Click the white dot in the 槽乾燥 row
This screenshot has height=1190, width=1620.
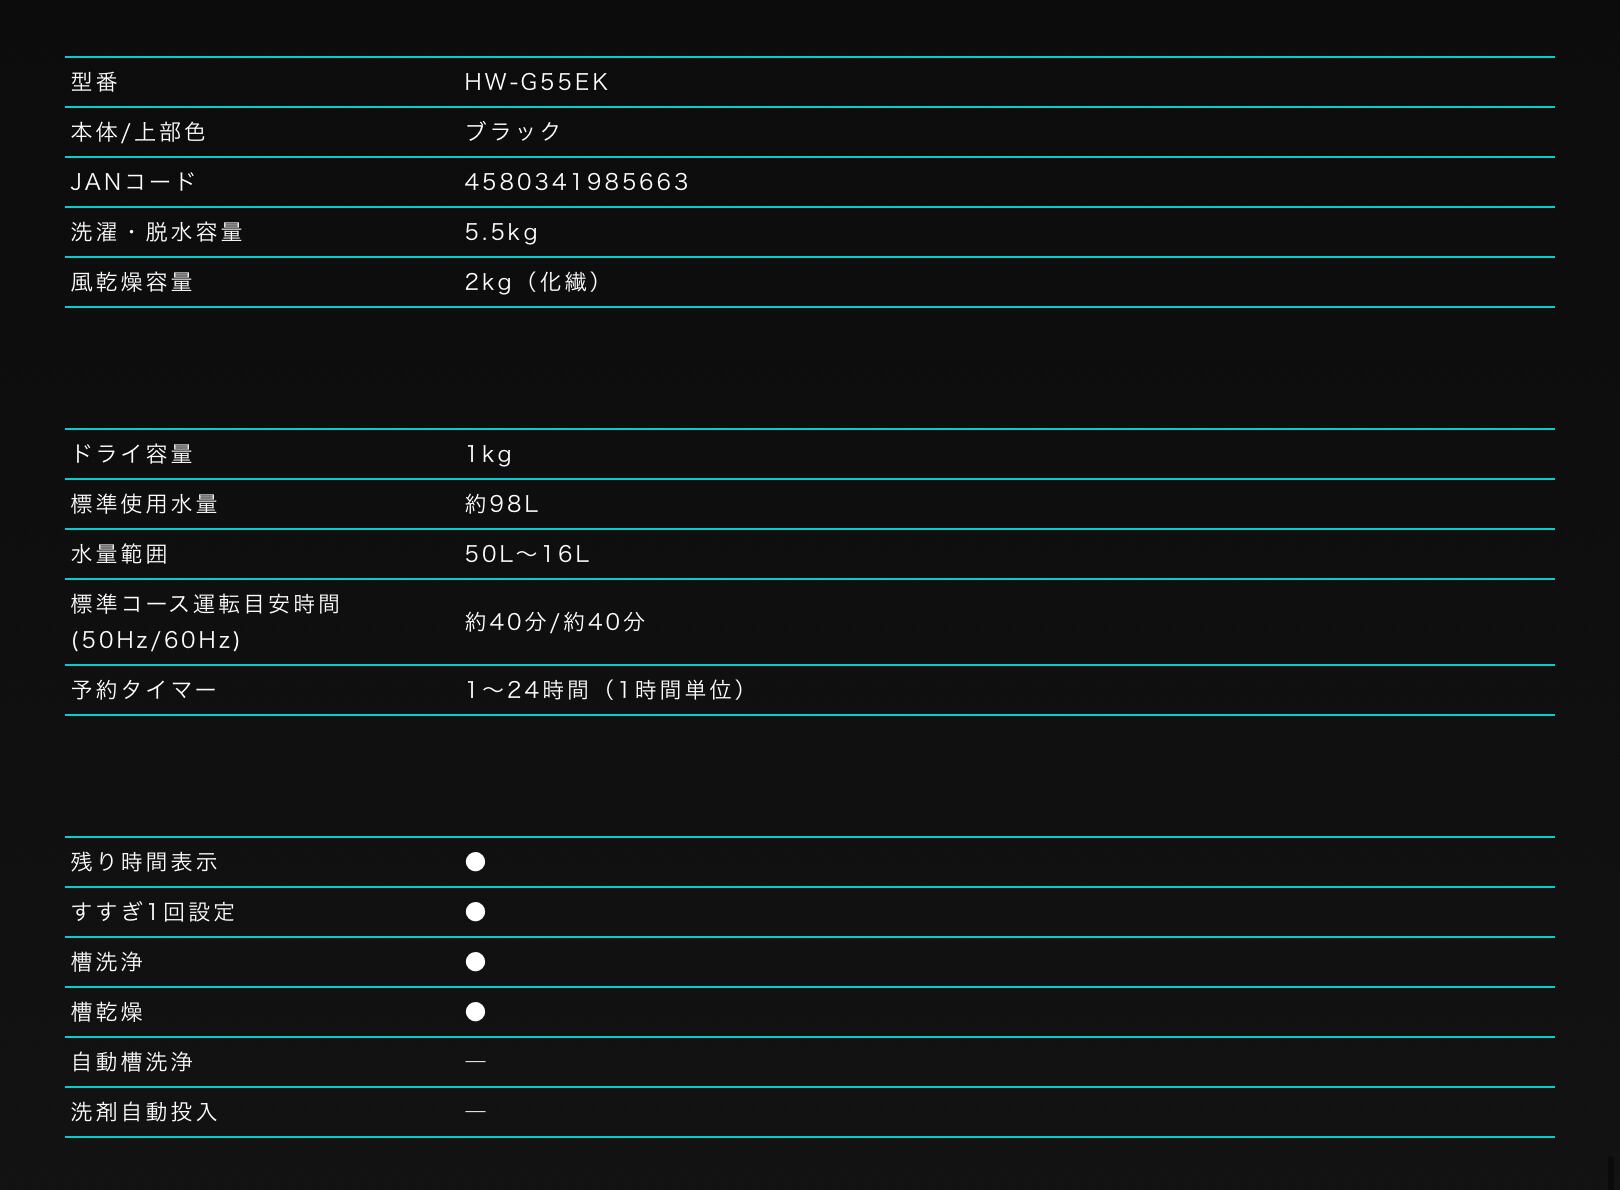coord(475,1012)
